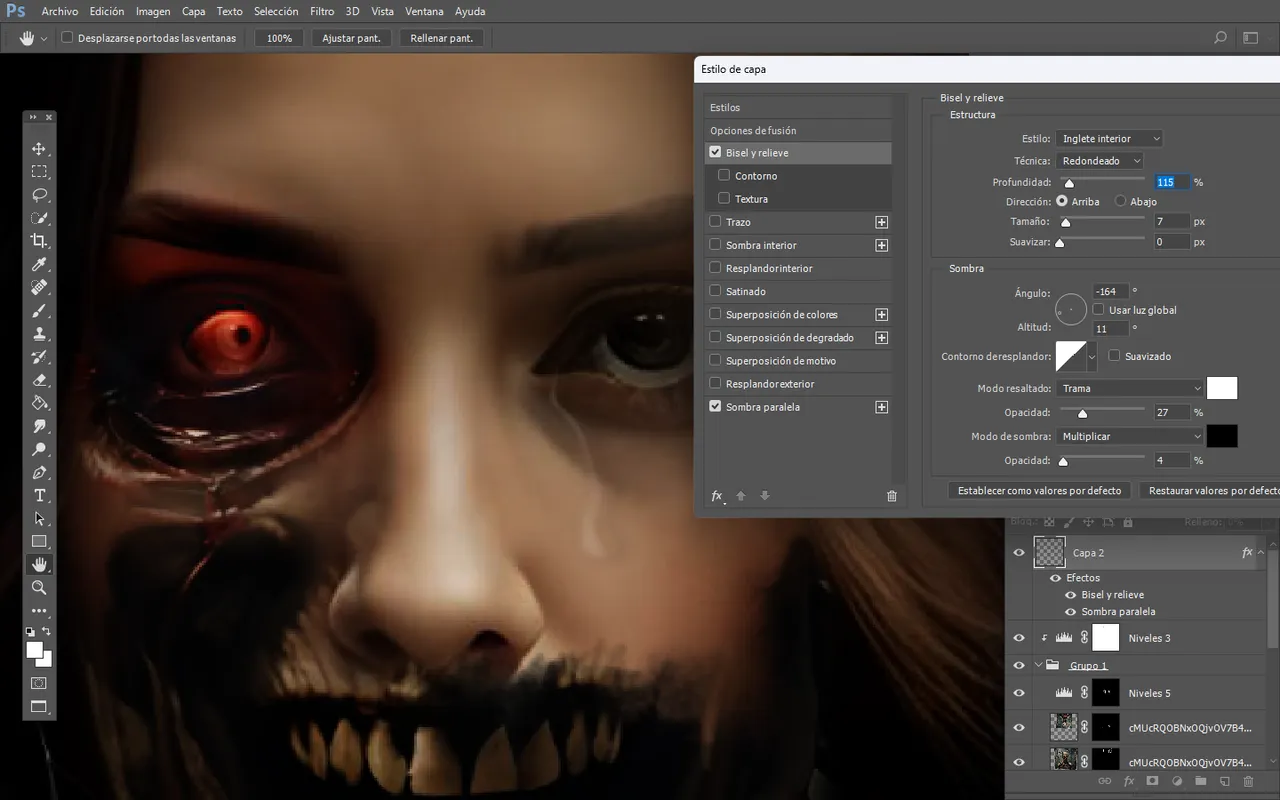Screen dimensions: 1280x800
Task: Select the Paint Bucket tool
Action: click(39, 403)
